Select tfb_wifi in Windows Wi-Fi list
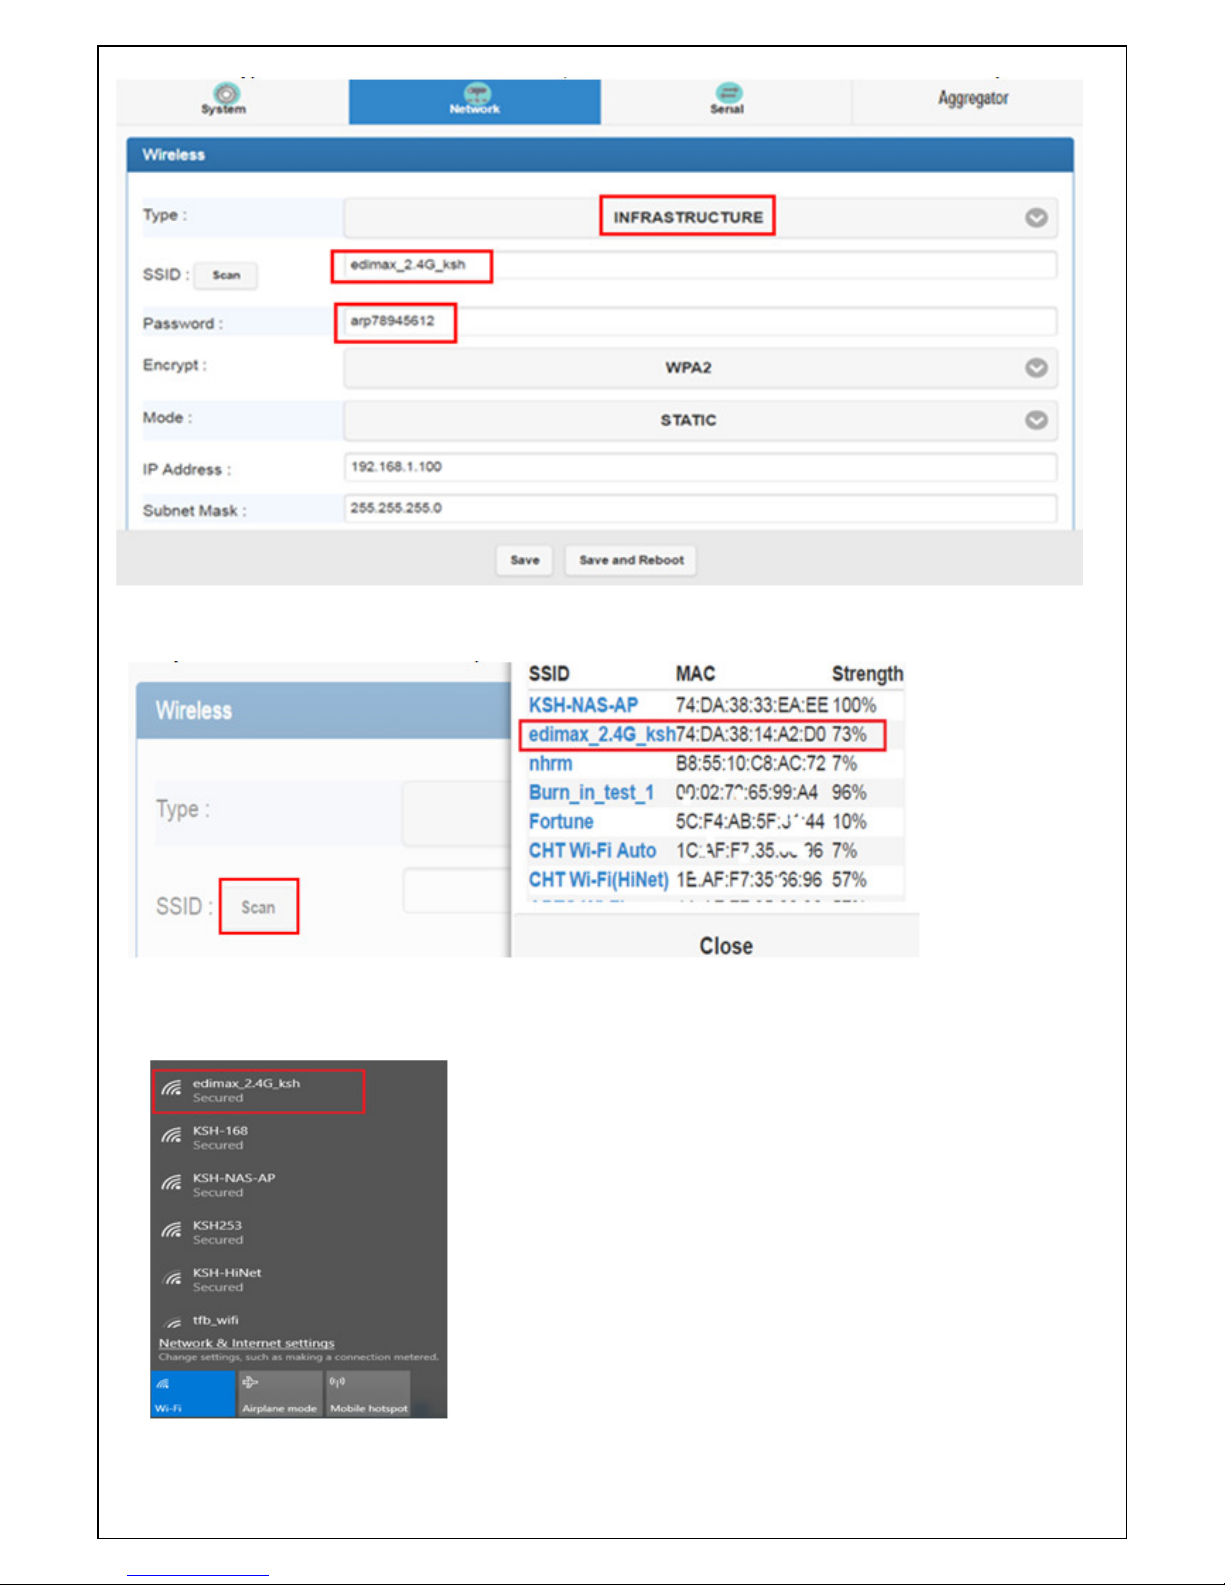Screen dimensions: 1225x1585 tap(298, 1320)
